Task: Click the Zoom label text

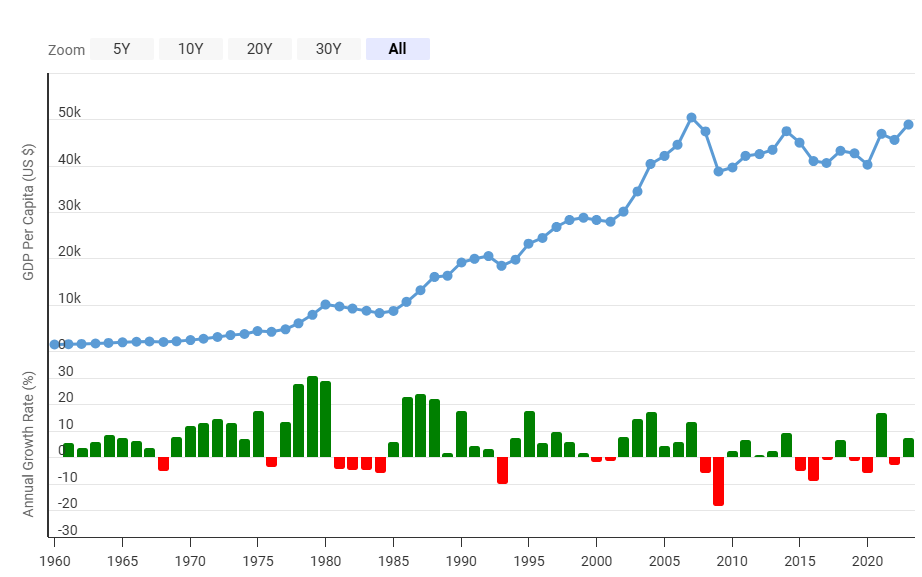Action: 66,50
